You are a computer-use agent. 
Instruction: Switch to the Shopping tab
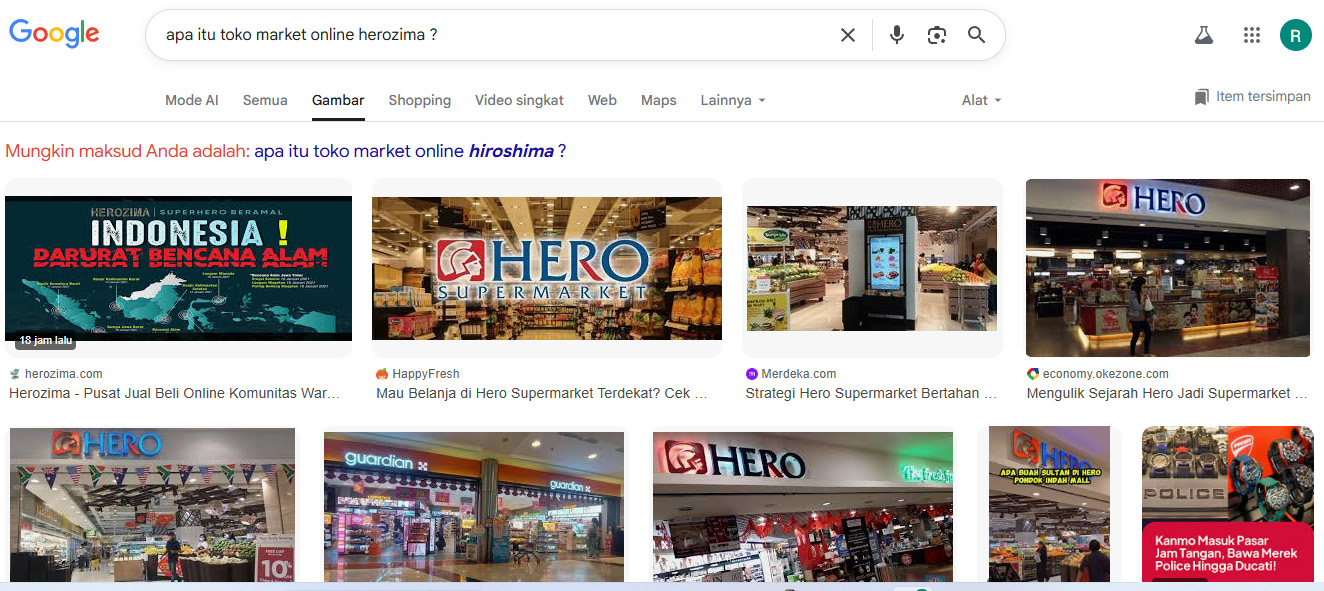pos(420,100)
